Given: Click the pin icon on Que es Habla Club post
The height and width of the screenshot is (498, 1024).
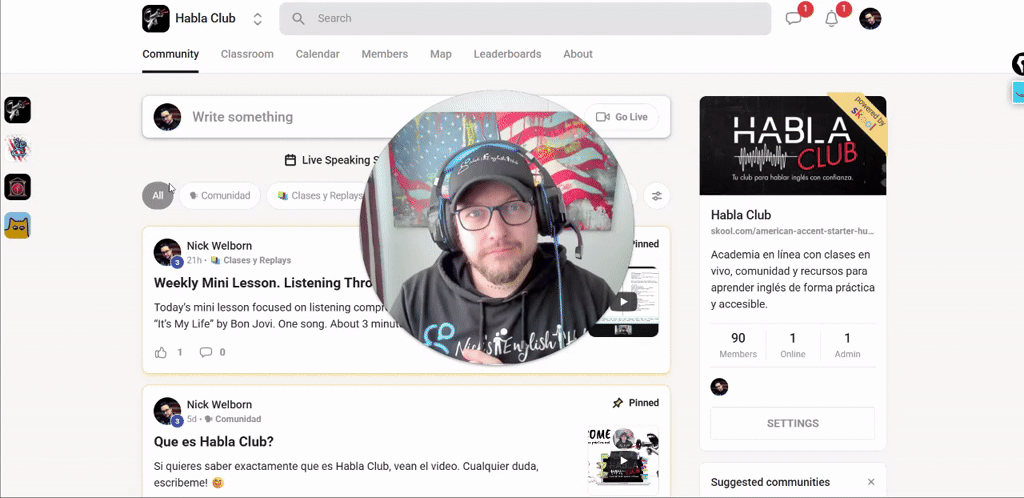Looking at the screenshot, I should pos(617,403).
